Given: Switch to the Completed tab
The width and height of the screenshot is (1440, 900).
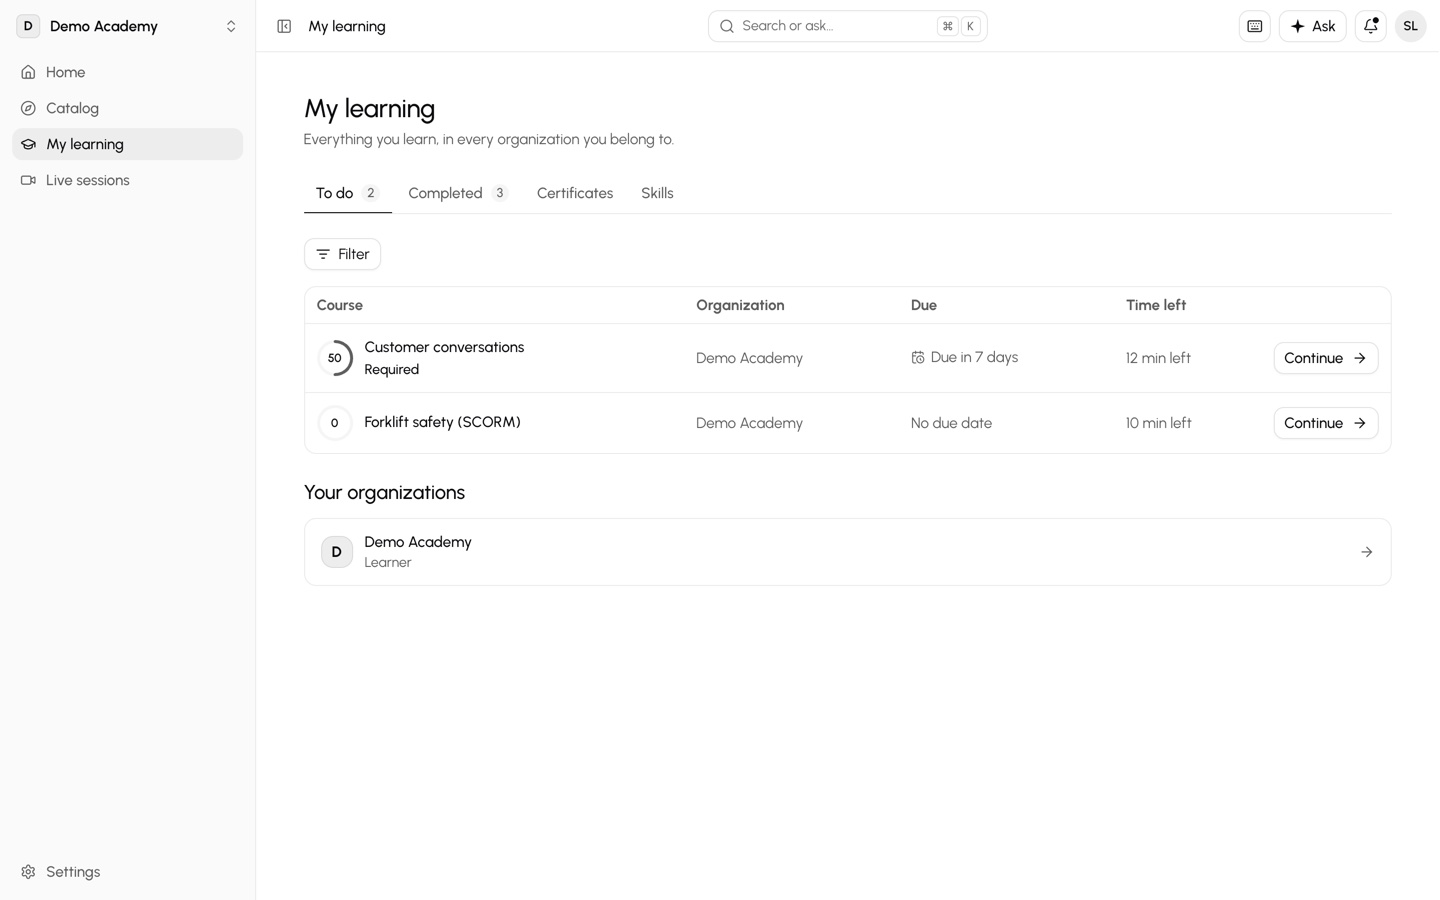Looking at the screenshot, I should tap(458, 193).
